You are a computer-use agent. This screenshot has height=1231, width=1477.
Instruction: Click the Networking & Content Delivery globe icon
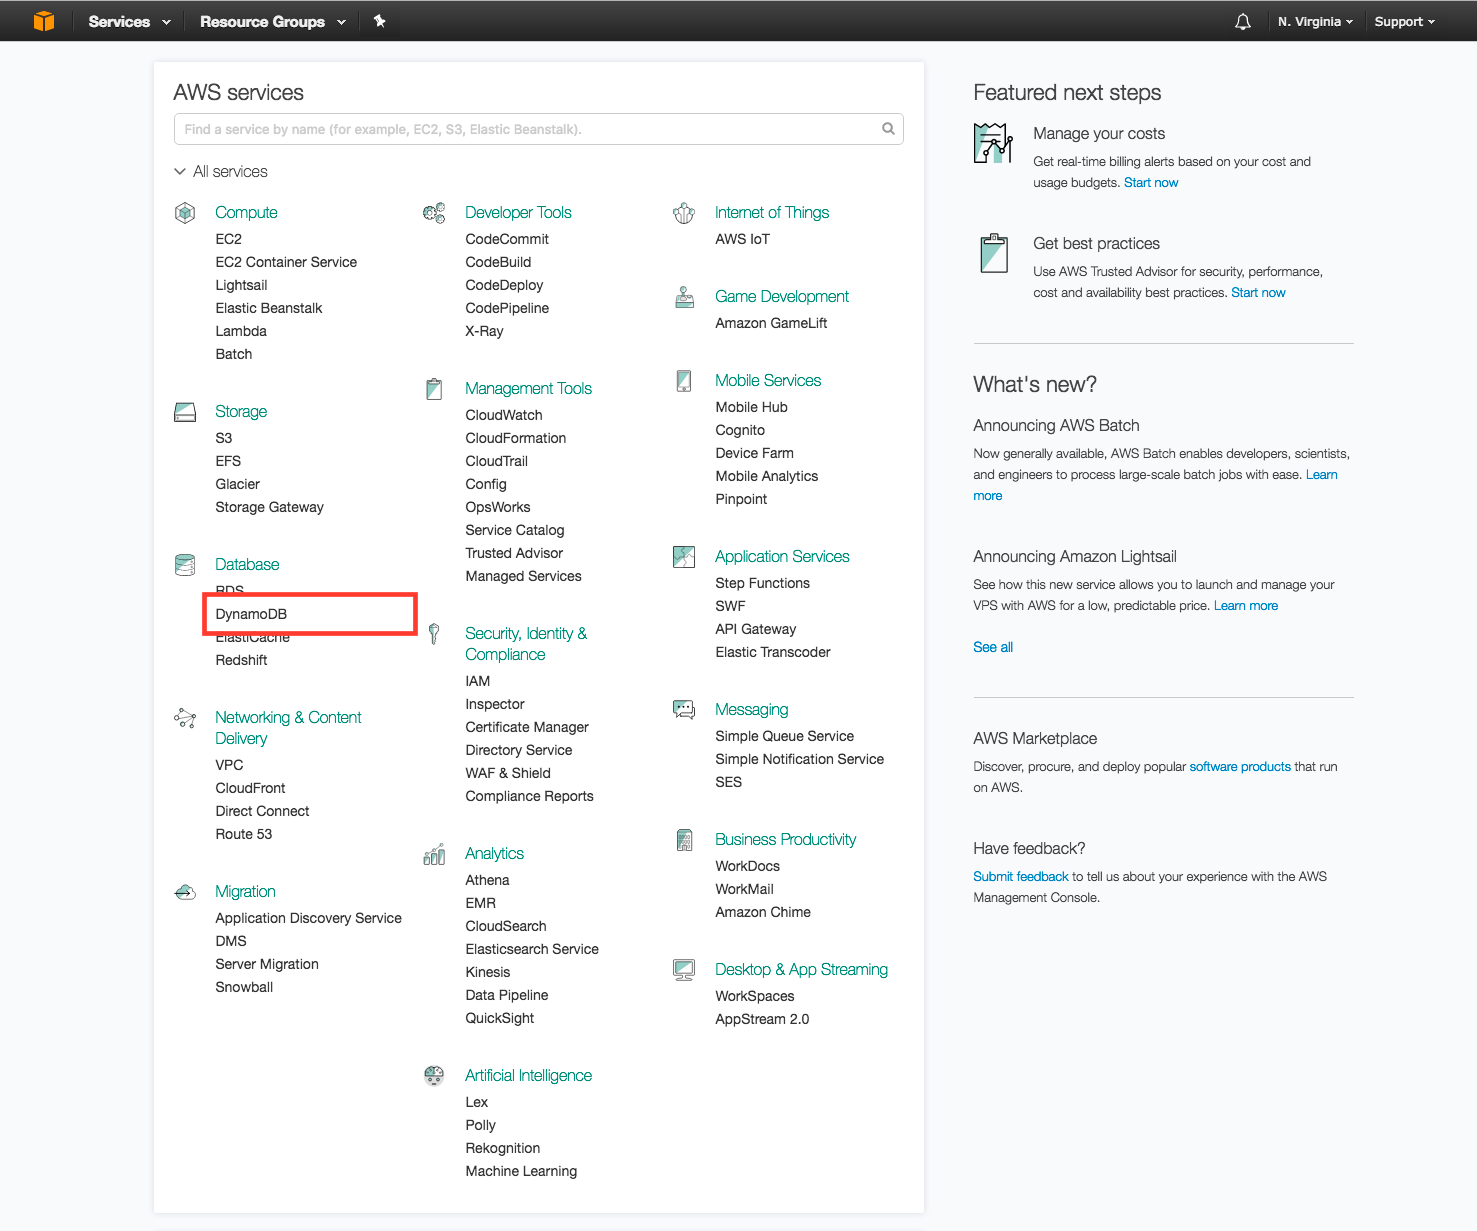[185, 718]
